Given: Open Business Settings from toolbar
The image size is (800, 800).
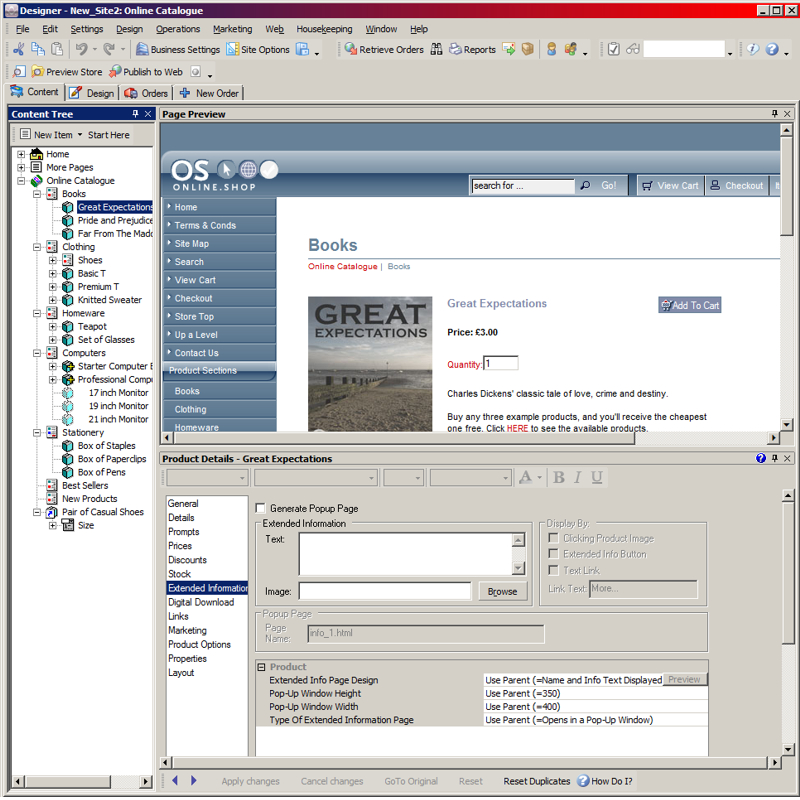Looking at the screenshot, I should (x=178, y=49).
